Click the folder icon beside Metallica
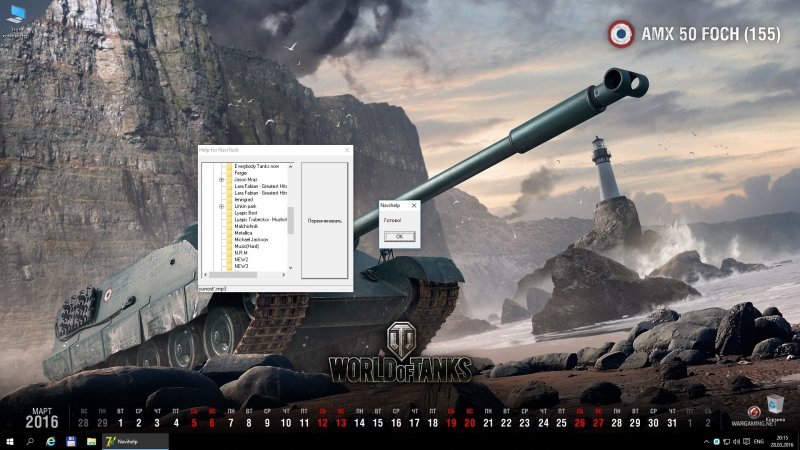 229,233
